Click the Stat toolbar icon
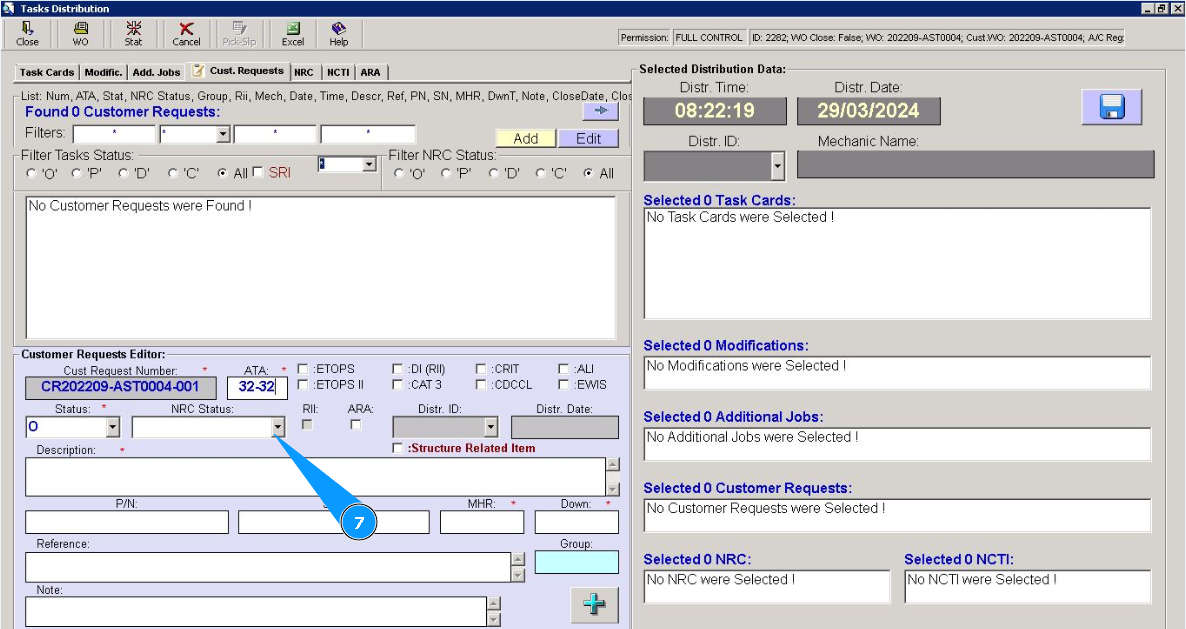 (133, 34)
